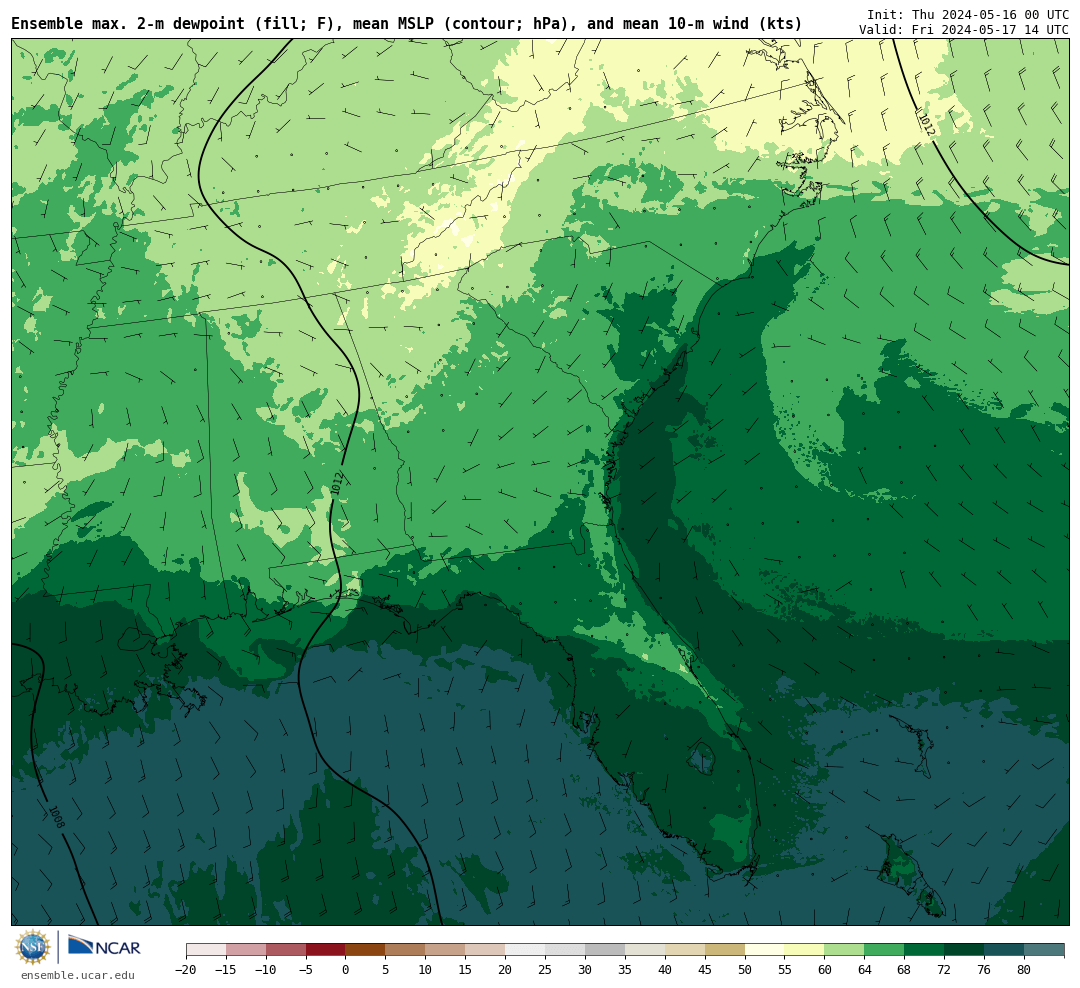Open the ensemble.ucar.edu link text

click(x=78, y=975)
